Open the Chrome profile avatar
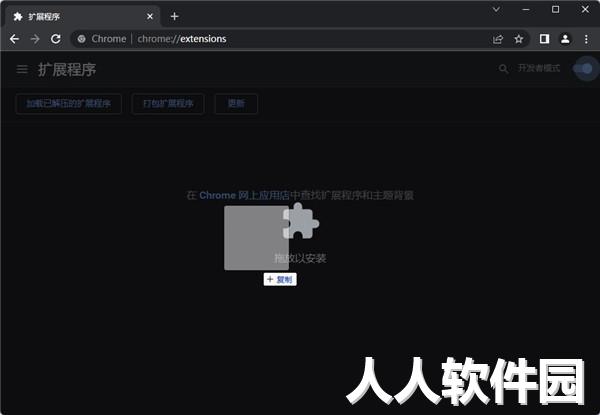Screen dimensions: 600x415 [x=565, y=39]
